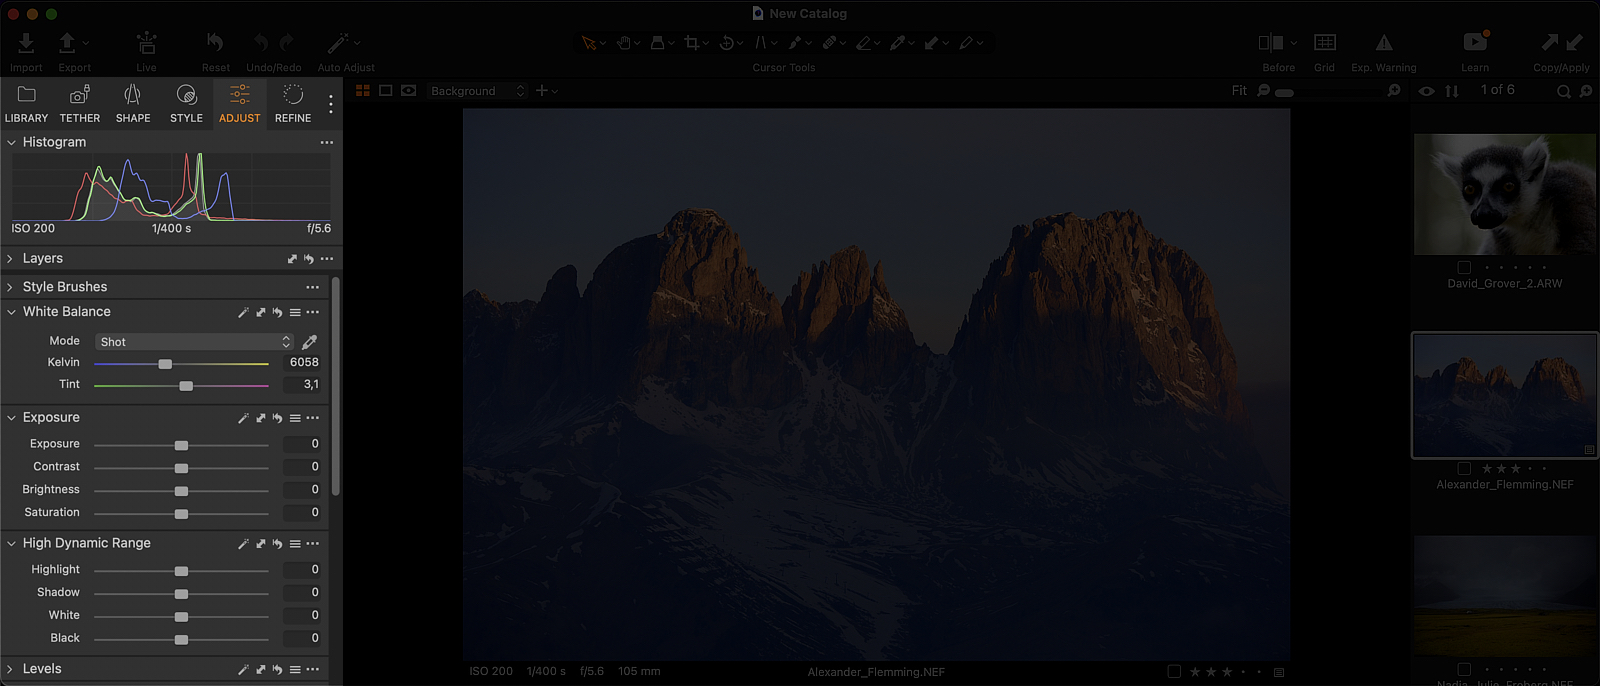Switch to the Tether tool tab

pos(80,104)
